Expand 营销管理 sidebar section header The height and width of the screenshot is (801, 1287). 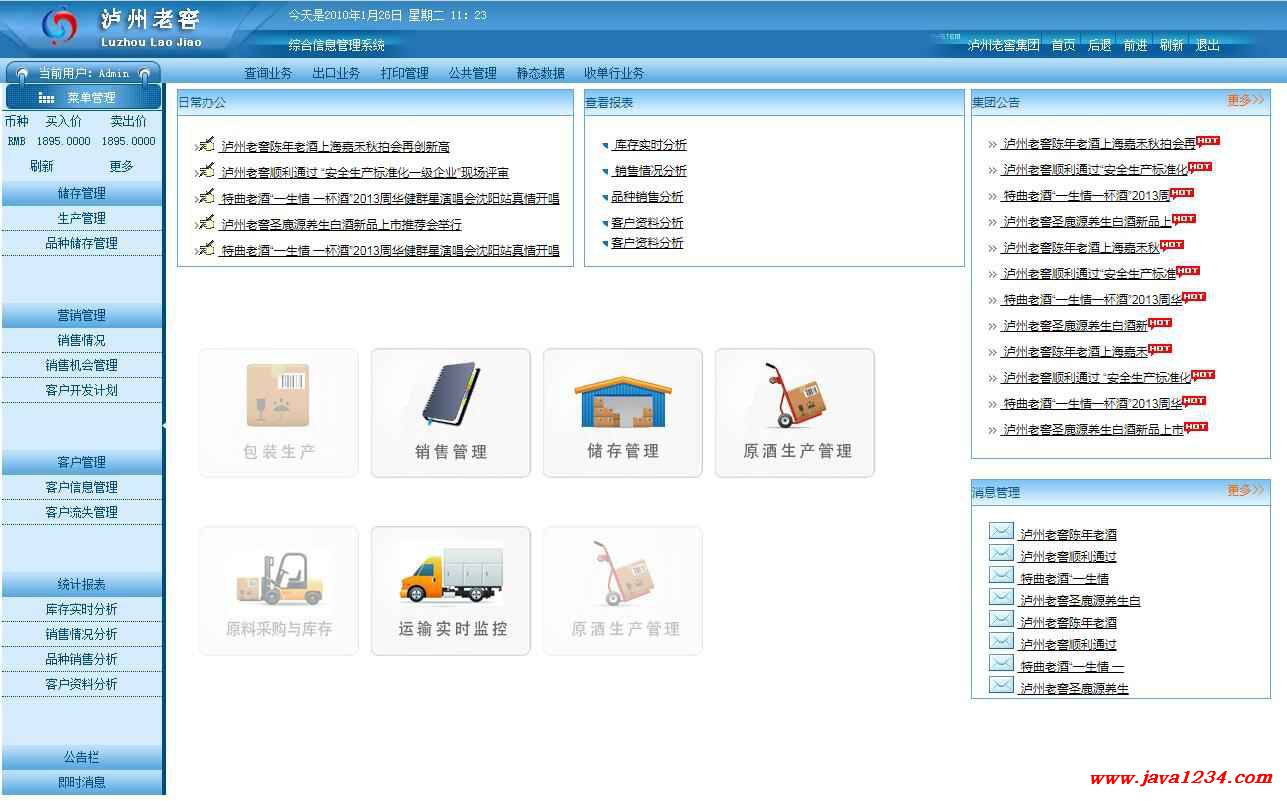tap(81, 315)
